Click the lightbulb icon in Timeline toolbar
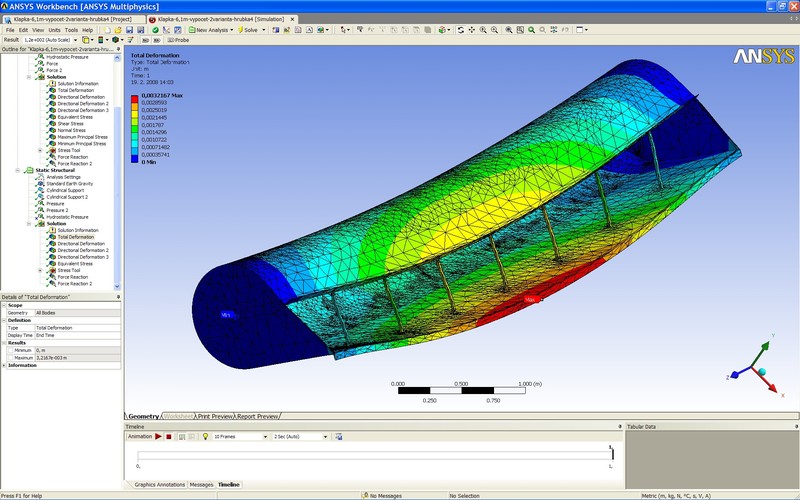Viewport: 800px width, 500px height. click(x=205, y=437)
